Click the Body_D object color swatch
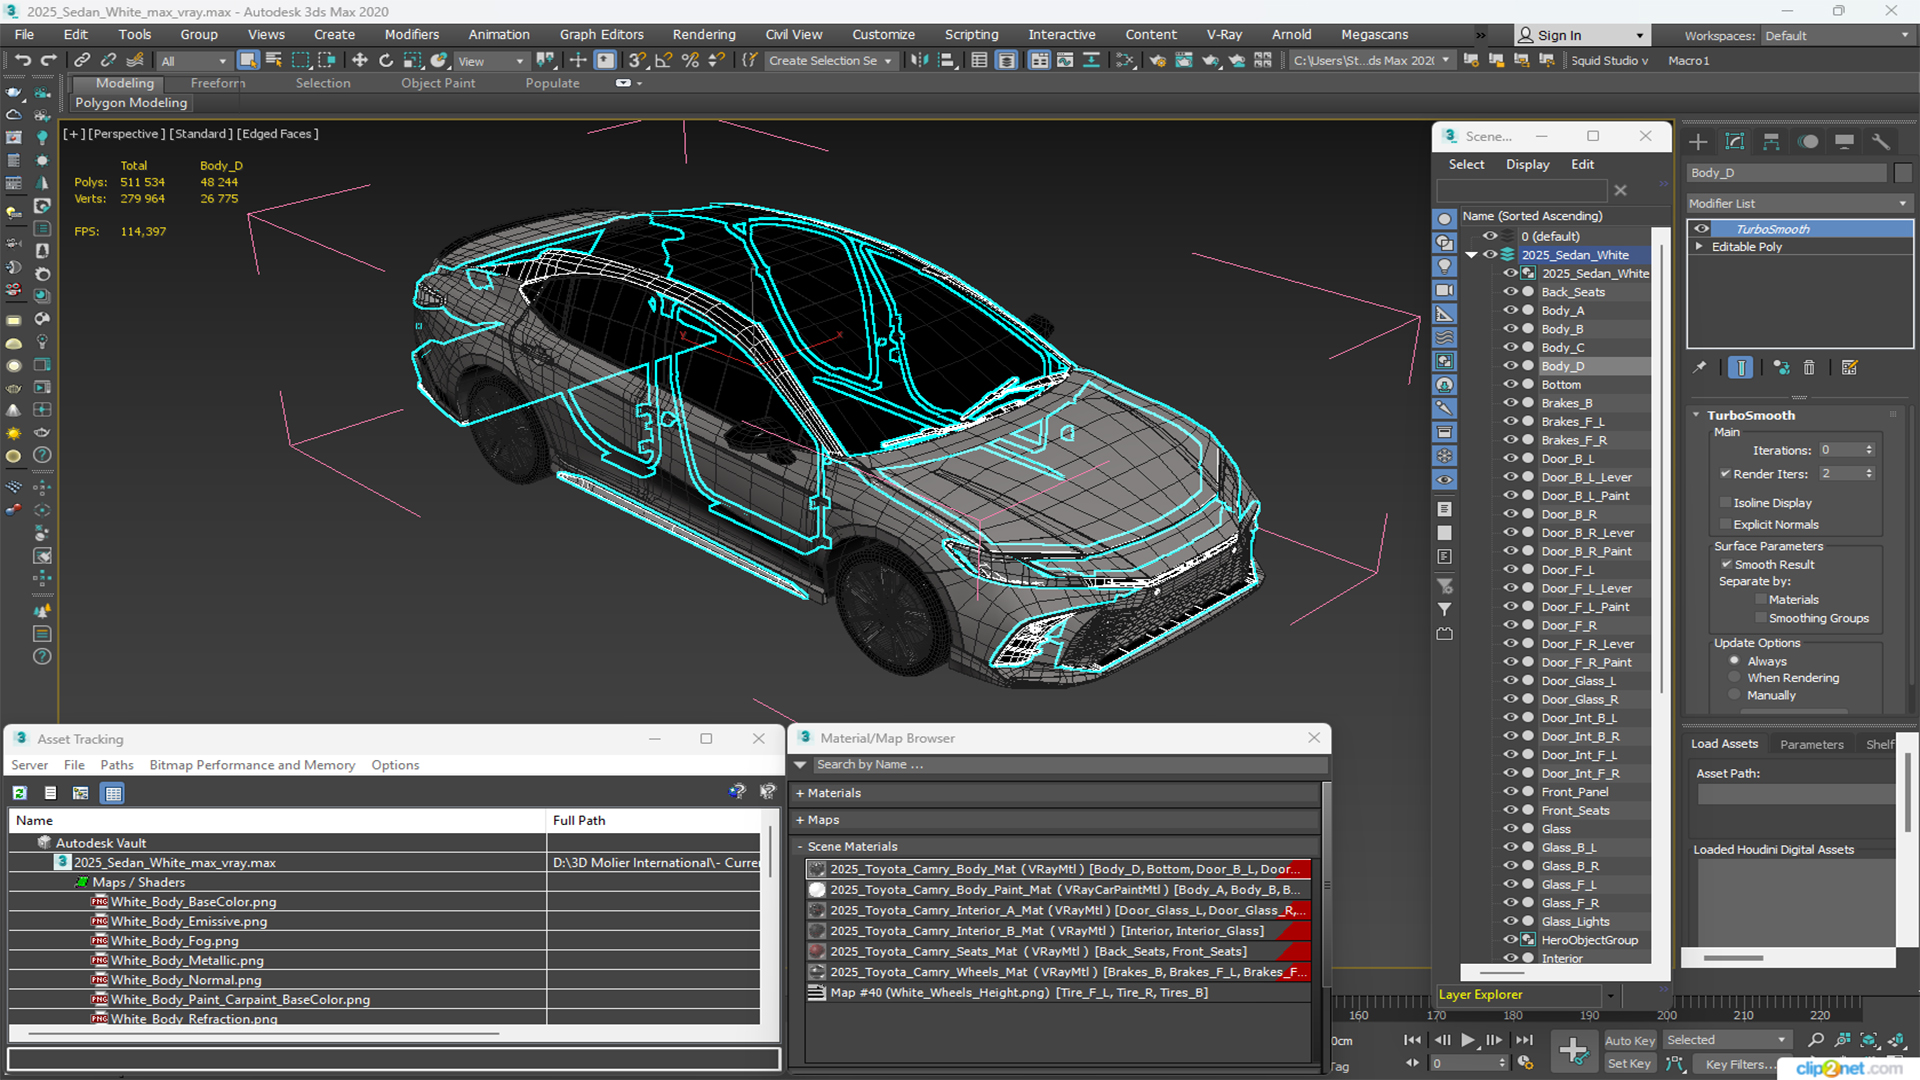This screenshot has height=1080, width=1920. coord(1902,173)
